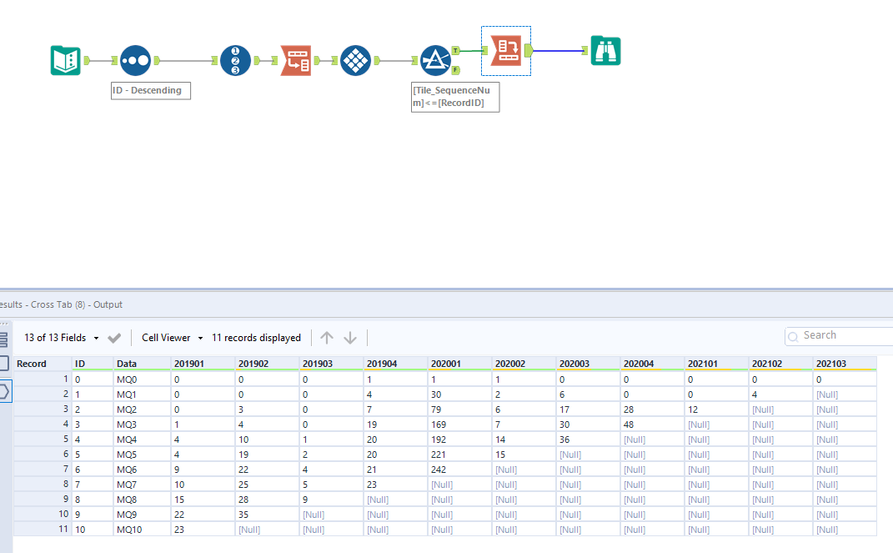
Task: Click the 202102 column header
Action: tap(781, 363)
